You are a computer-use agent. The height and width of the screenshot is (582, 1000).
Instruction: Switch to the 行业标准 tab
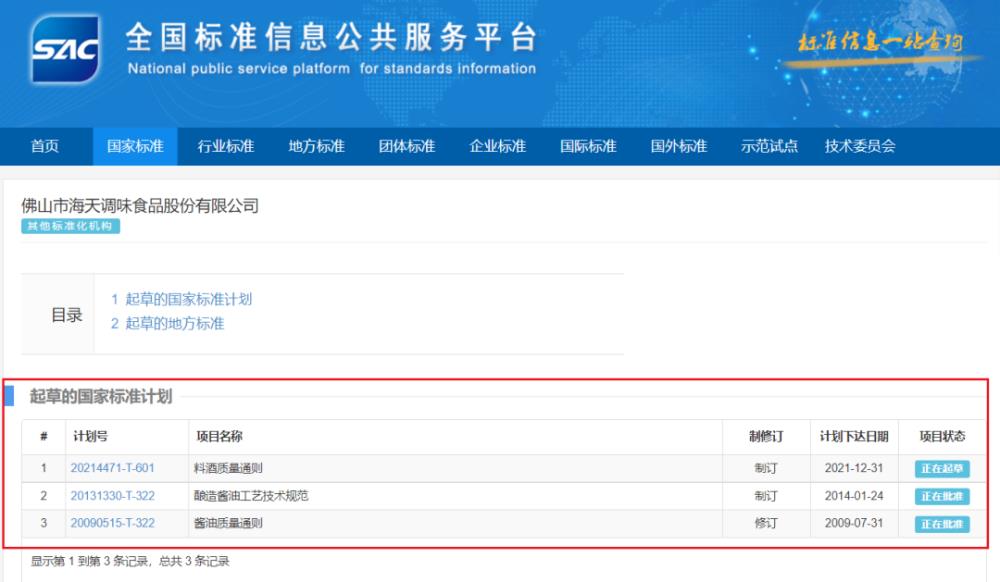click(x=225, y=145)
